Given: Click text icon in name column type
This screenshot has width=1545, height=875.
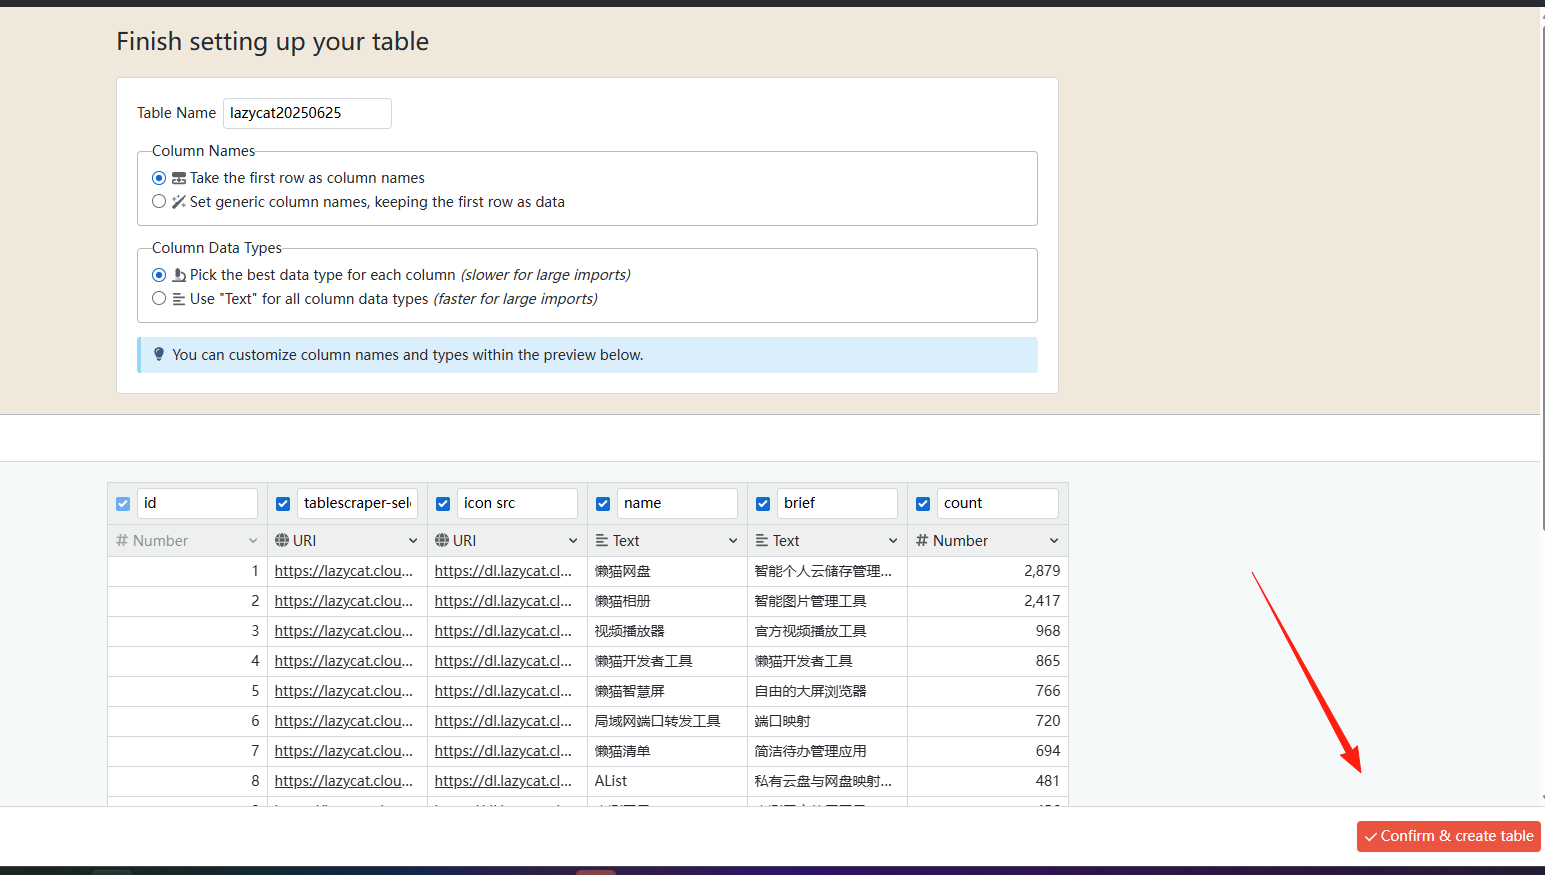Looking at the screenshot, I should pyautogui.click(x=602, y=540).
